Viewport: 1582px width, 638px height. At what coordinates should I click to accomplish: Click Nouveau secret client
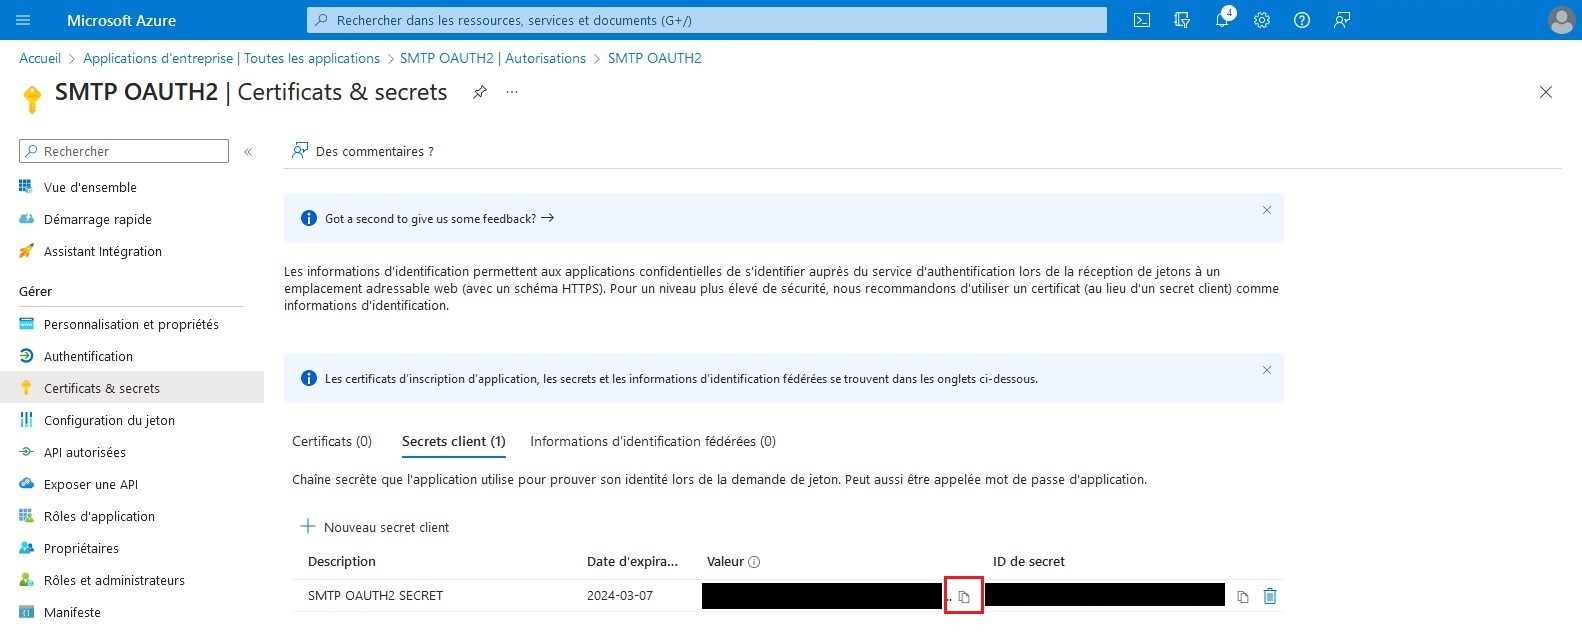pos(375,527)
